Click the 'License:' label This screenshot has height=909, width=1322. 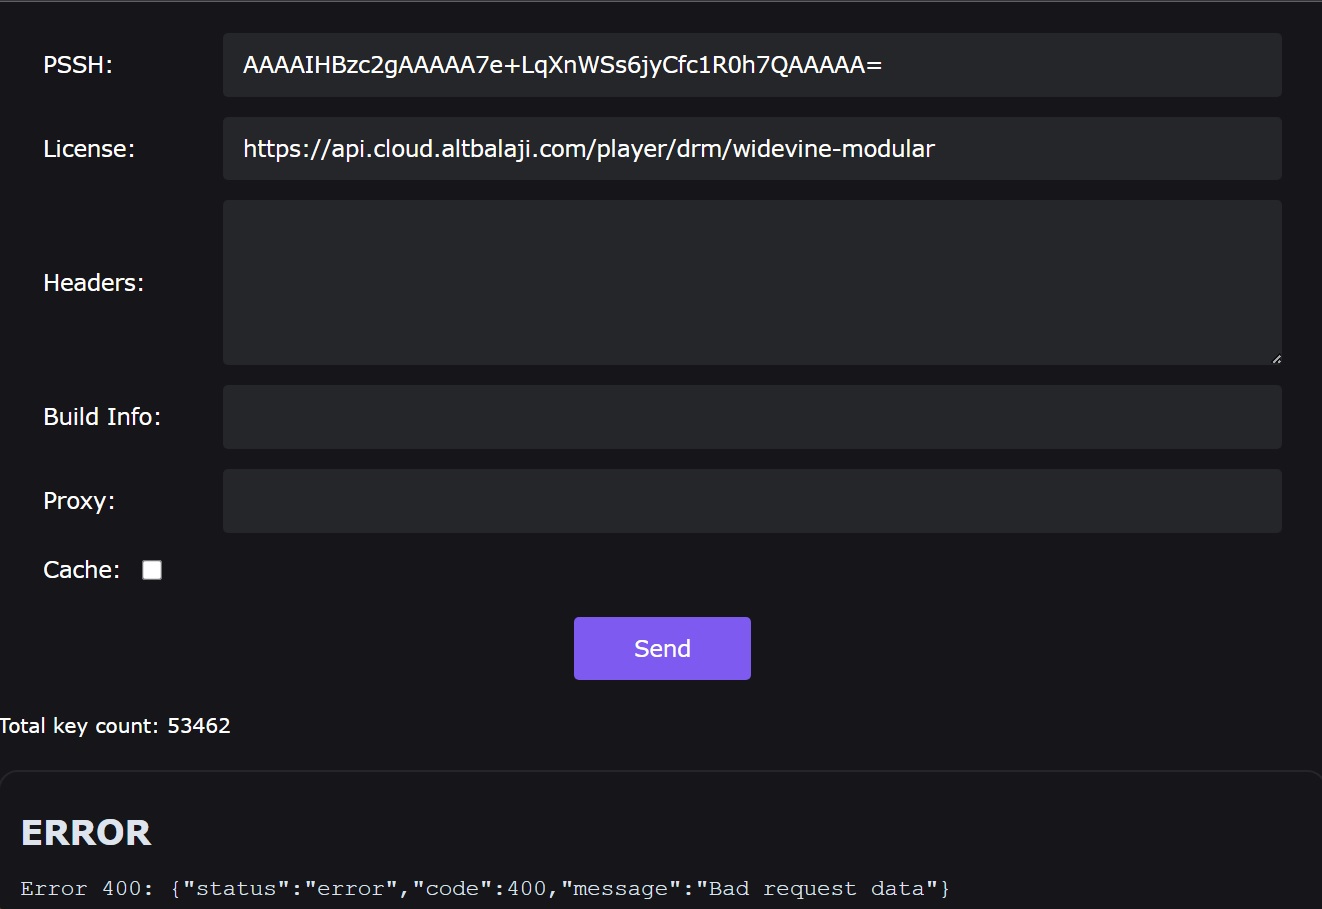[89, 149]
